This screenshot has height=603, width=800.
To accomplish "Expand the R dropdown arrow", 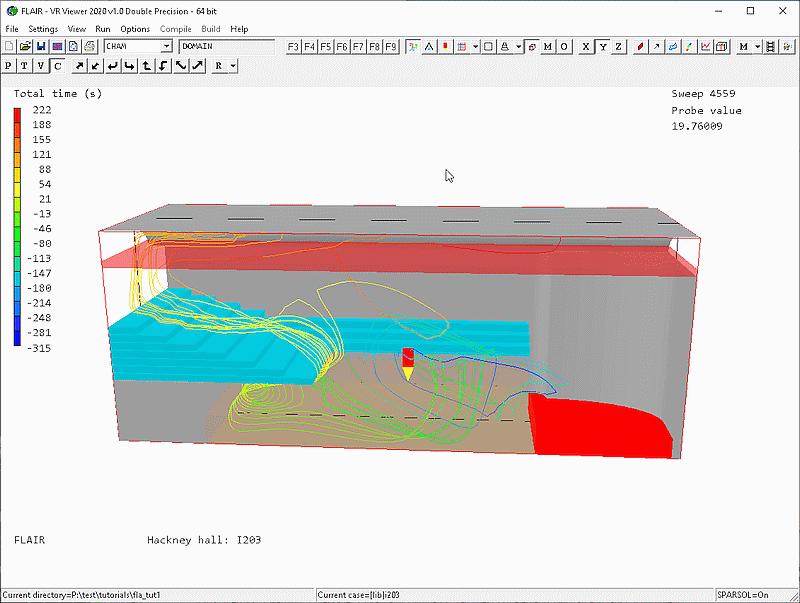I will pyautogui.click(x=232, y=66).
